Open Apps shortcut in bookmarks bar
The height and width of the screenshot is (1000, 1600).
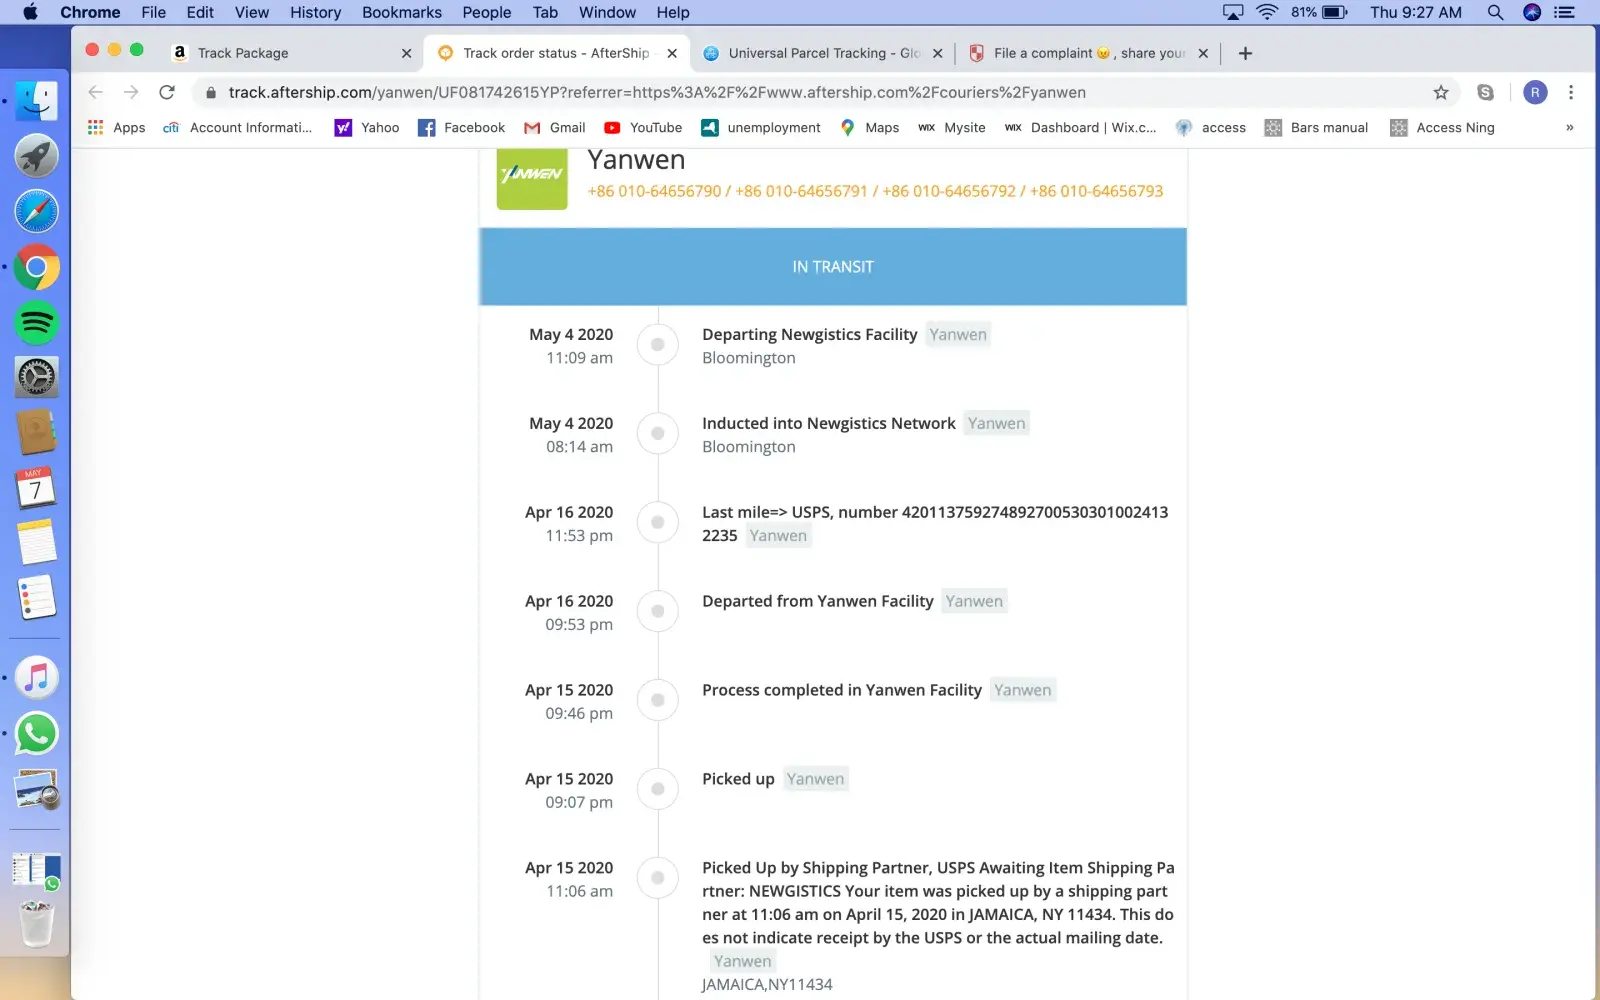[x=117, y=127]
